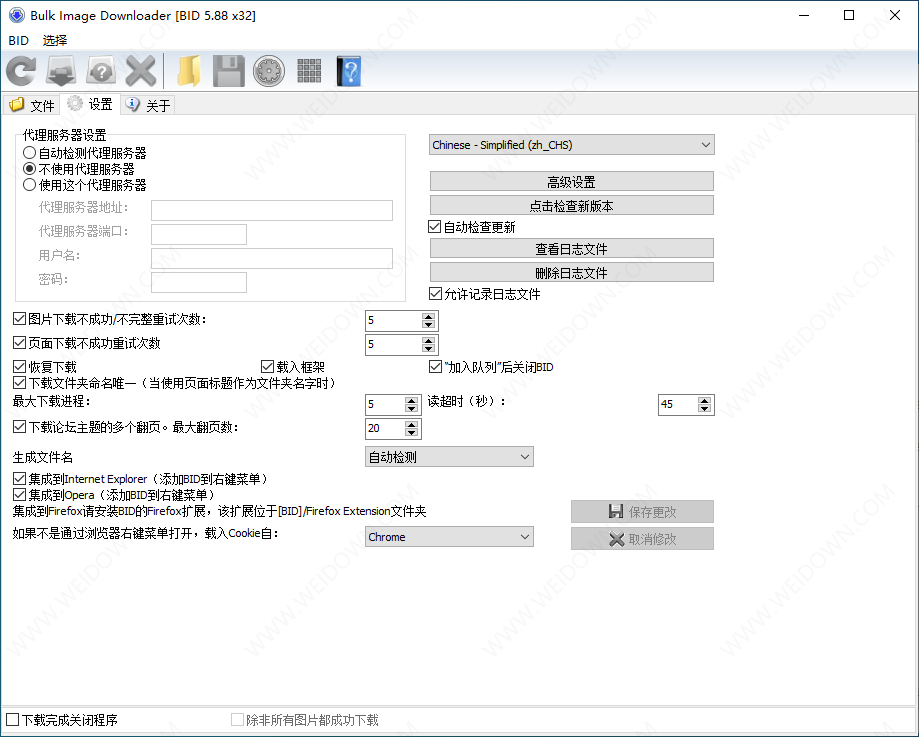Open the Chrome cookie source dropdown
This screenshot has width=919, height=737.
coord(449,537)
